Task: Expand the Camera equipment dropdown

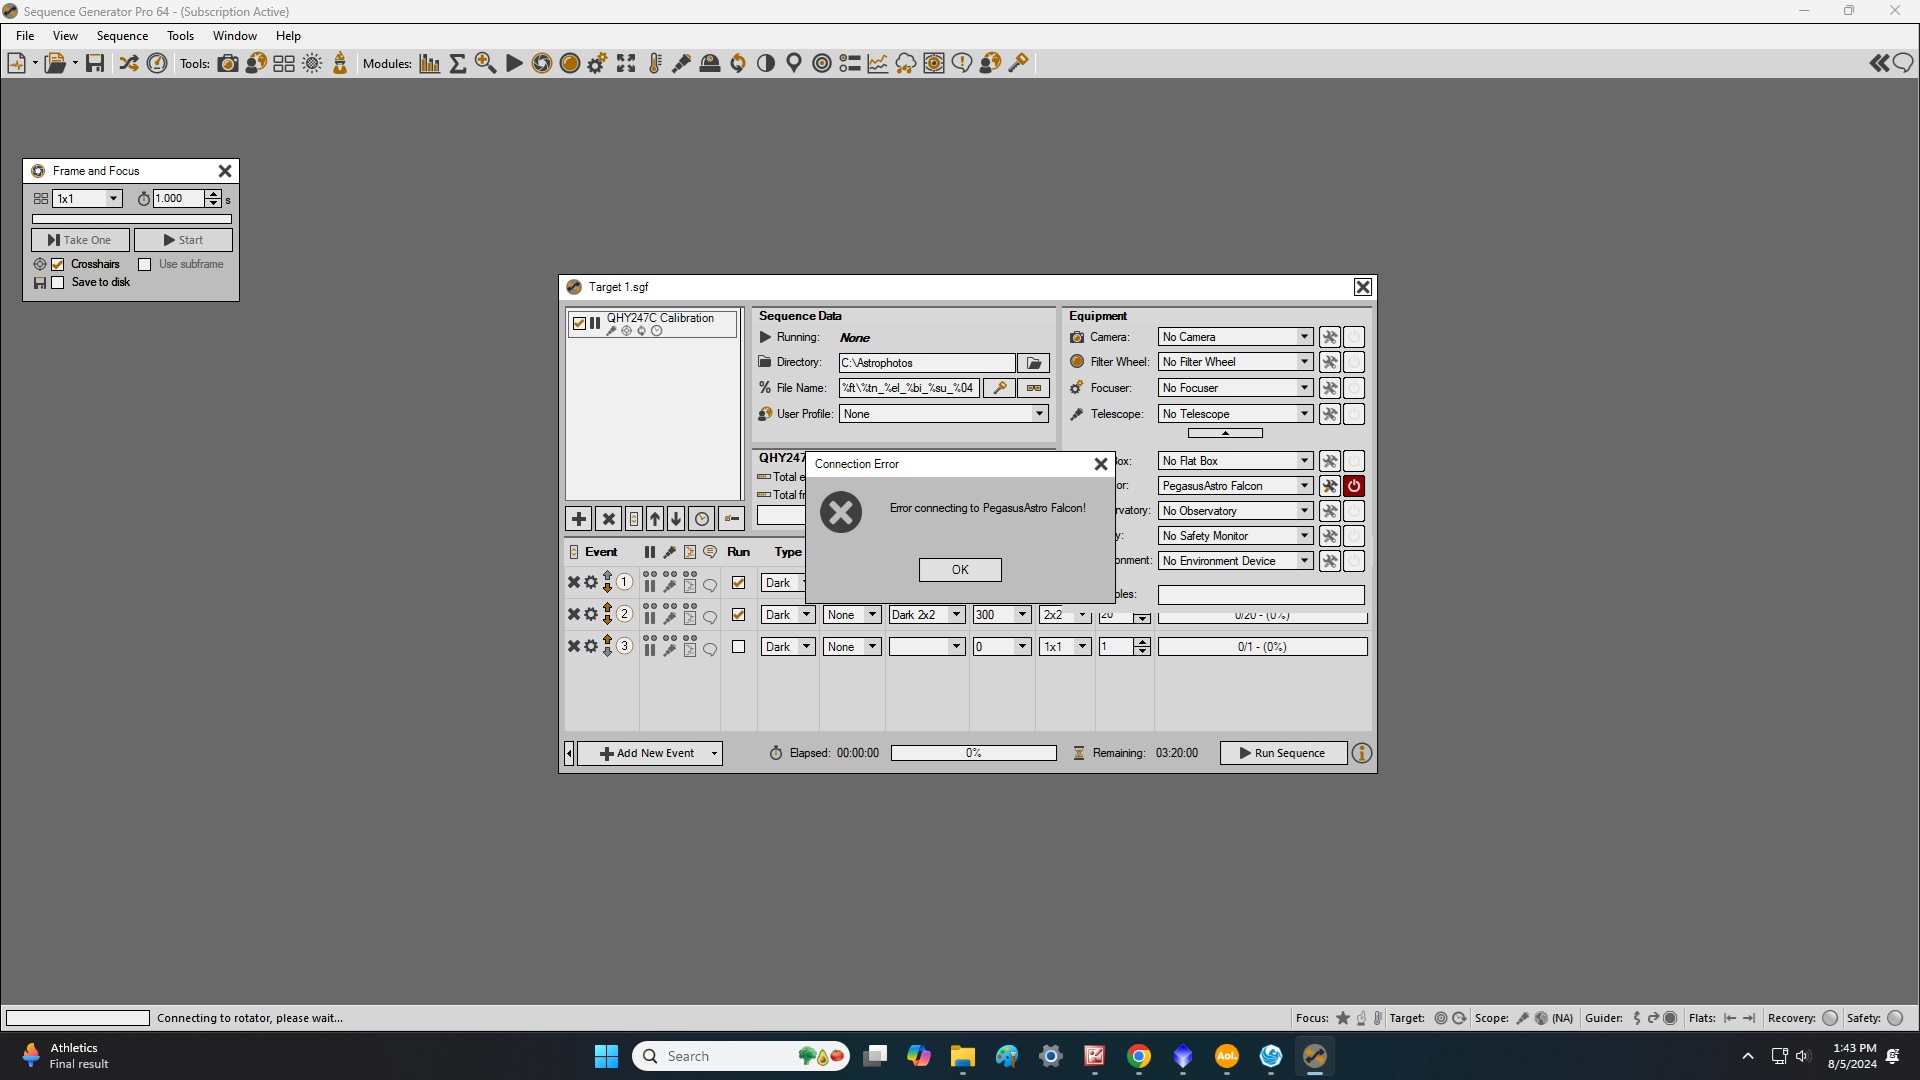Action: 1305,337
